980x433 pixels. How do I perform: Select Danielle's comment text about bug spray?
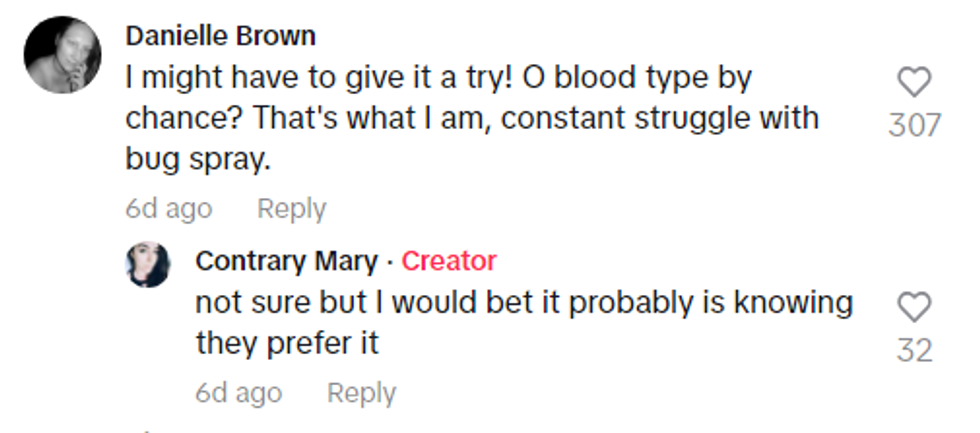click(x=471, y=118)
